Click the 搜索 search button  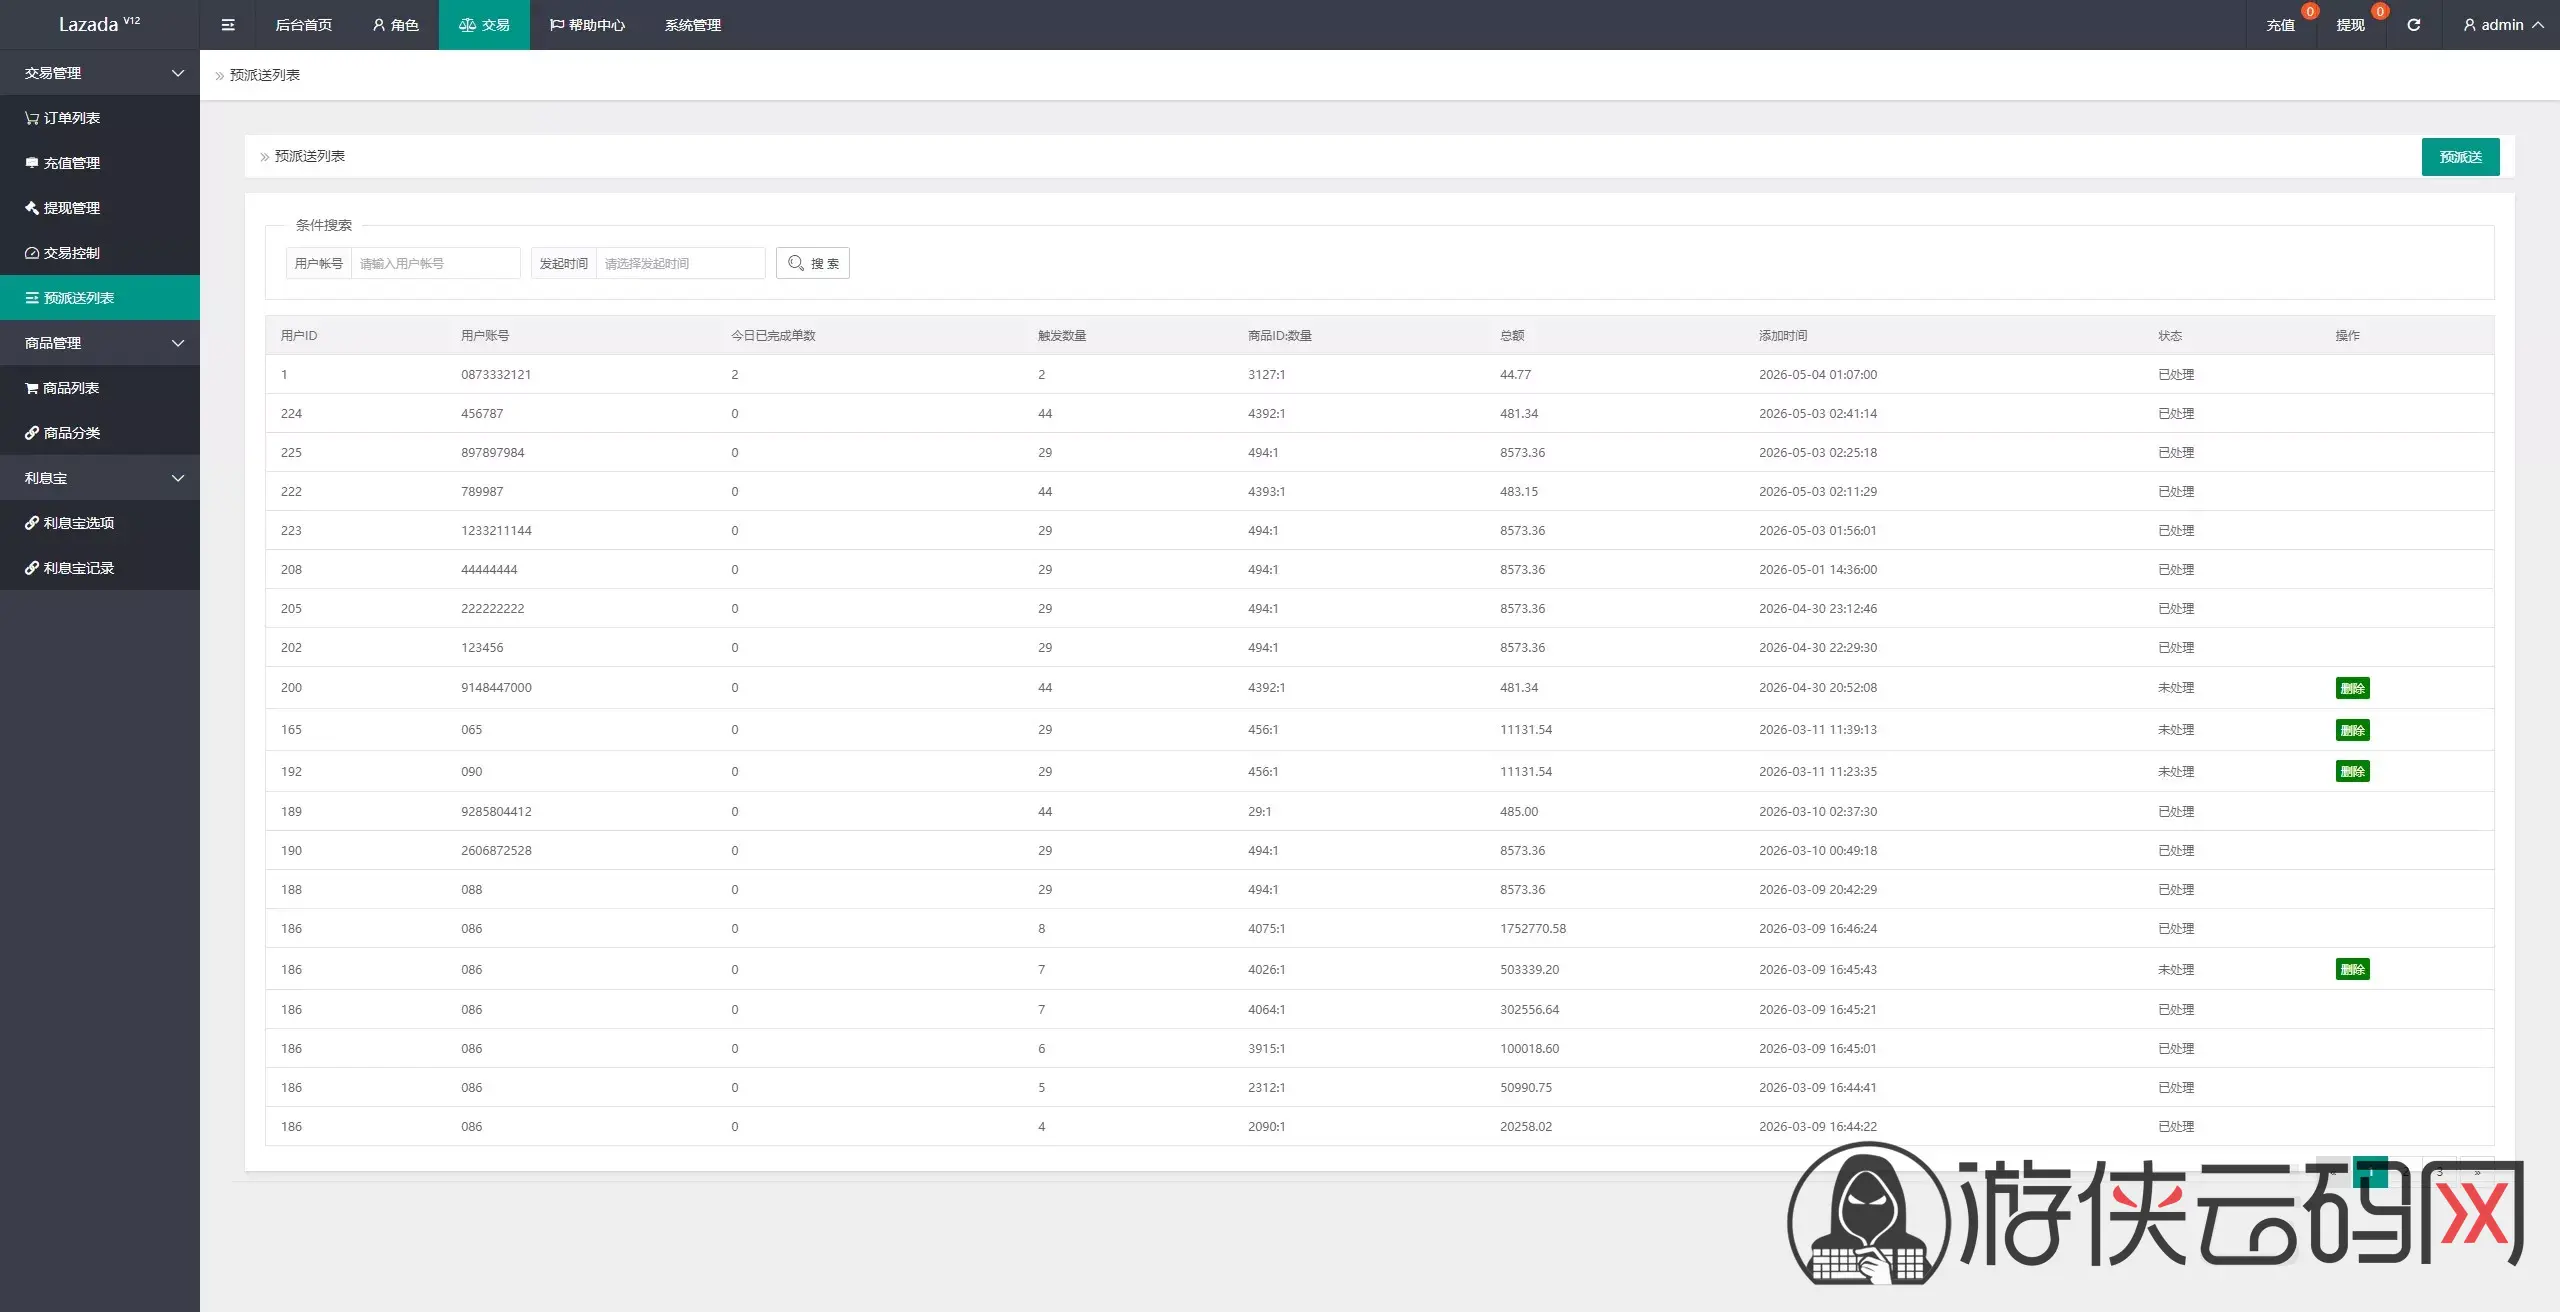point(813,263)
